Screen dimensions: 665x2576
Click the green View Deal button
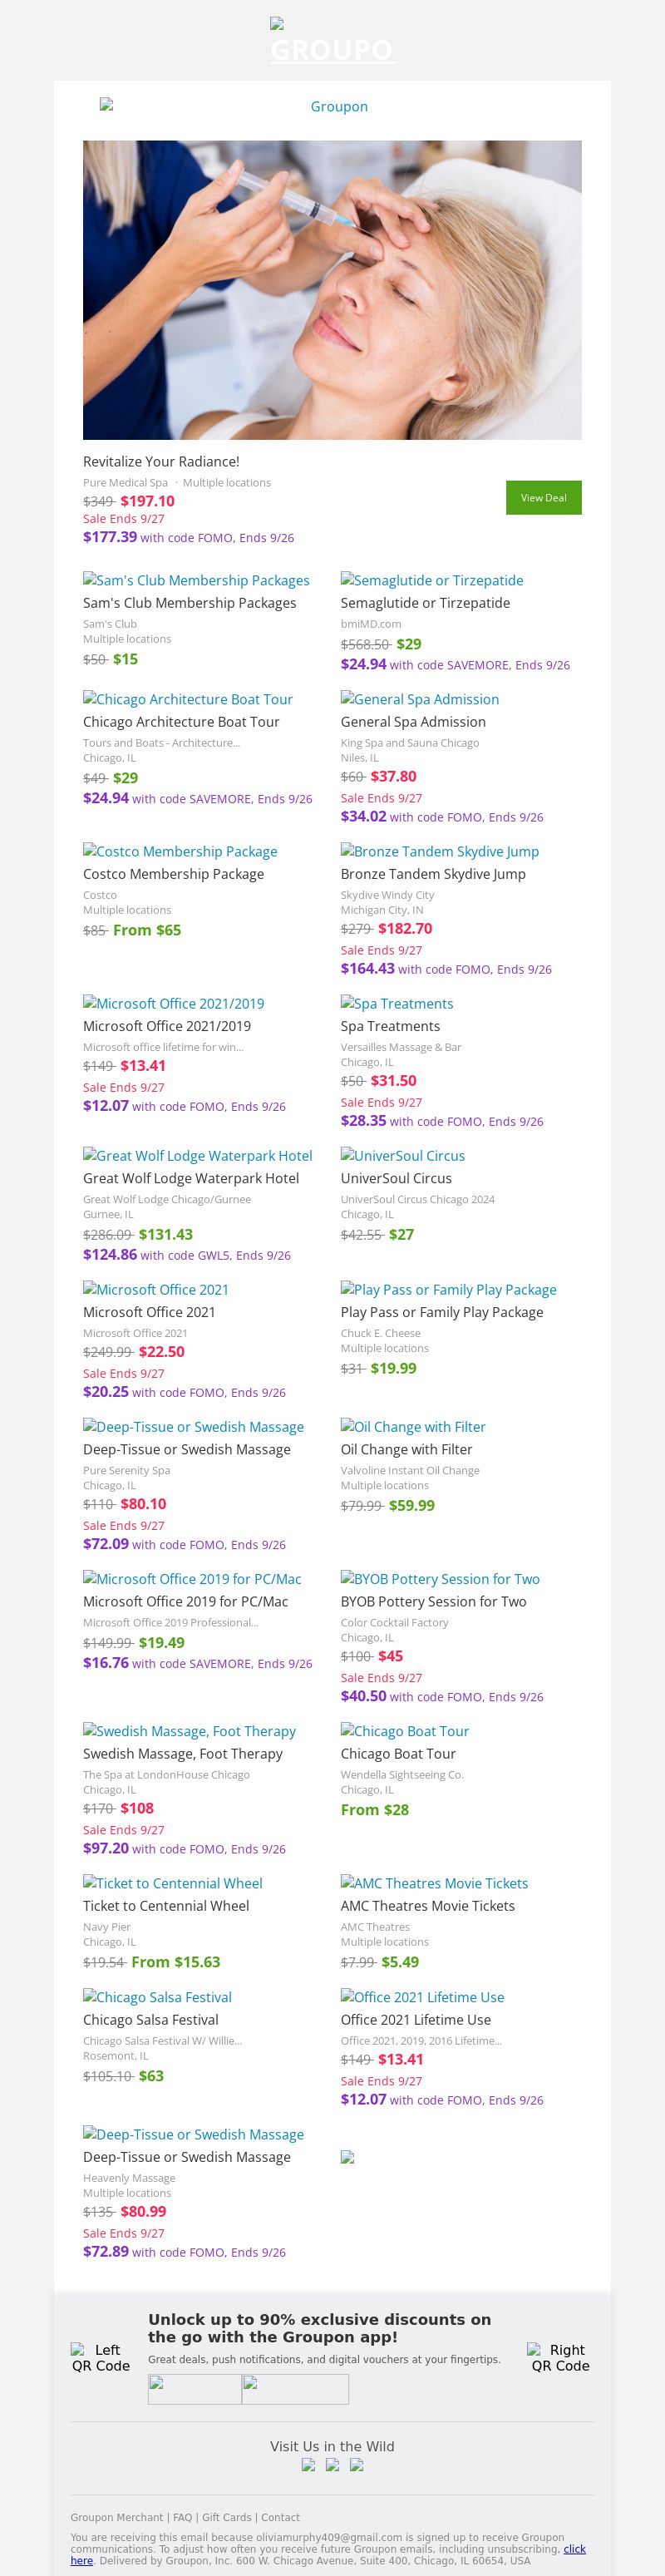[543, 497]
